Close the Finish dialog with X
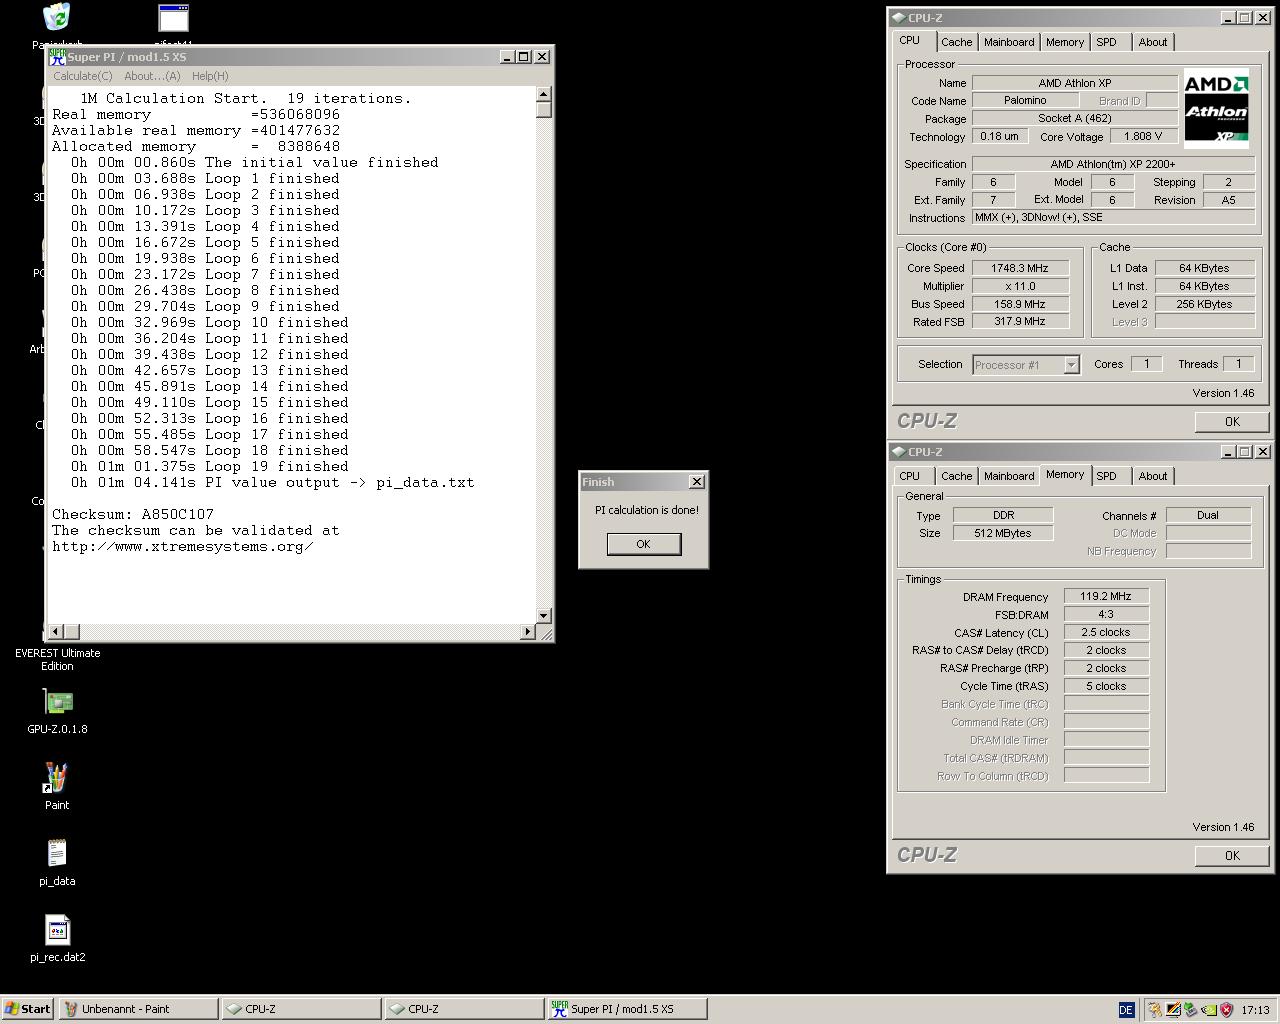The image size is (1280, 1024). (696, 482)
